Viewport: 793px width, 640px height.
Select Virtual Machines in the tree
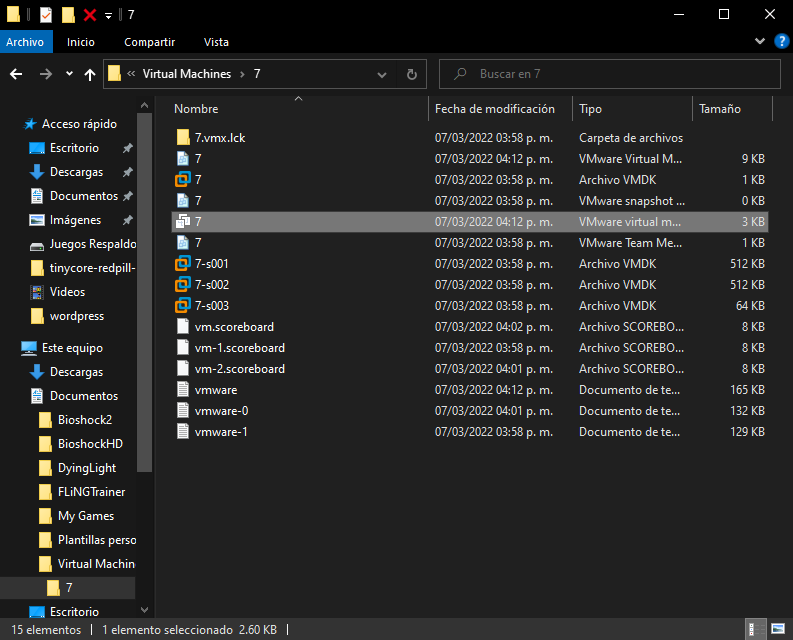point(96,564)
